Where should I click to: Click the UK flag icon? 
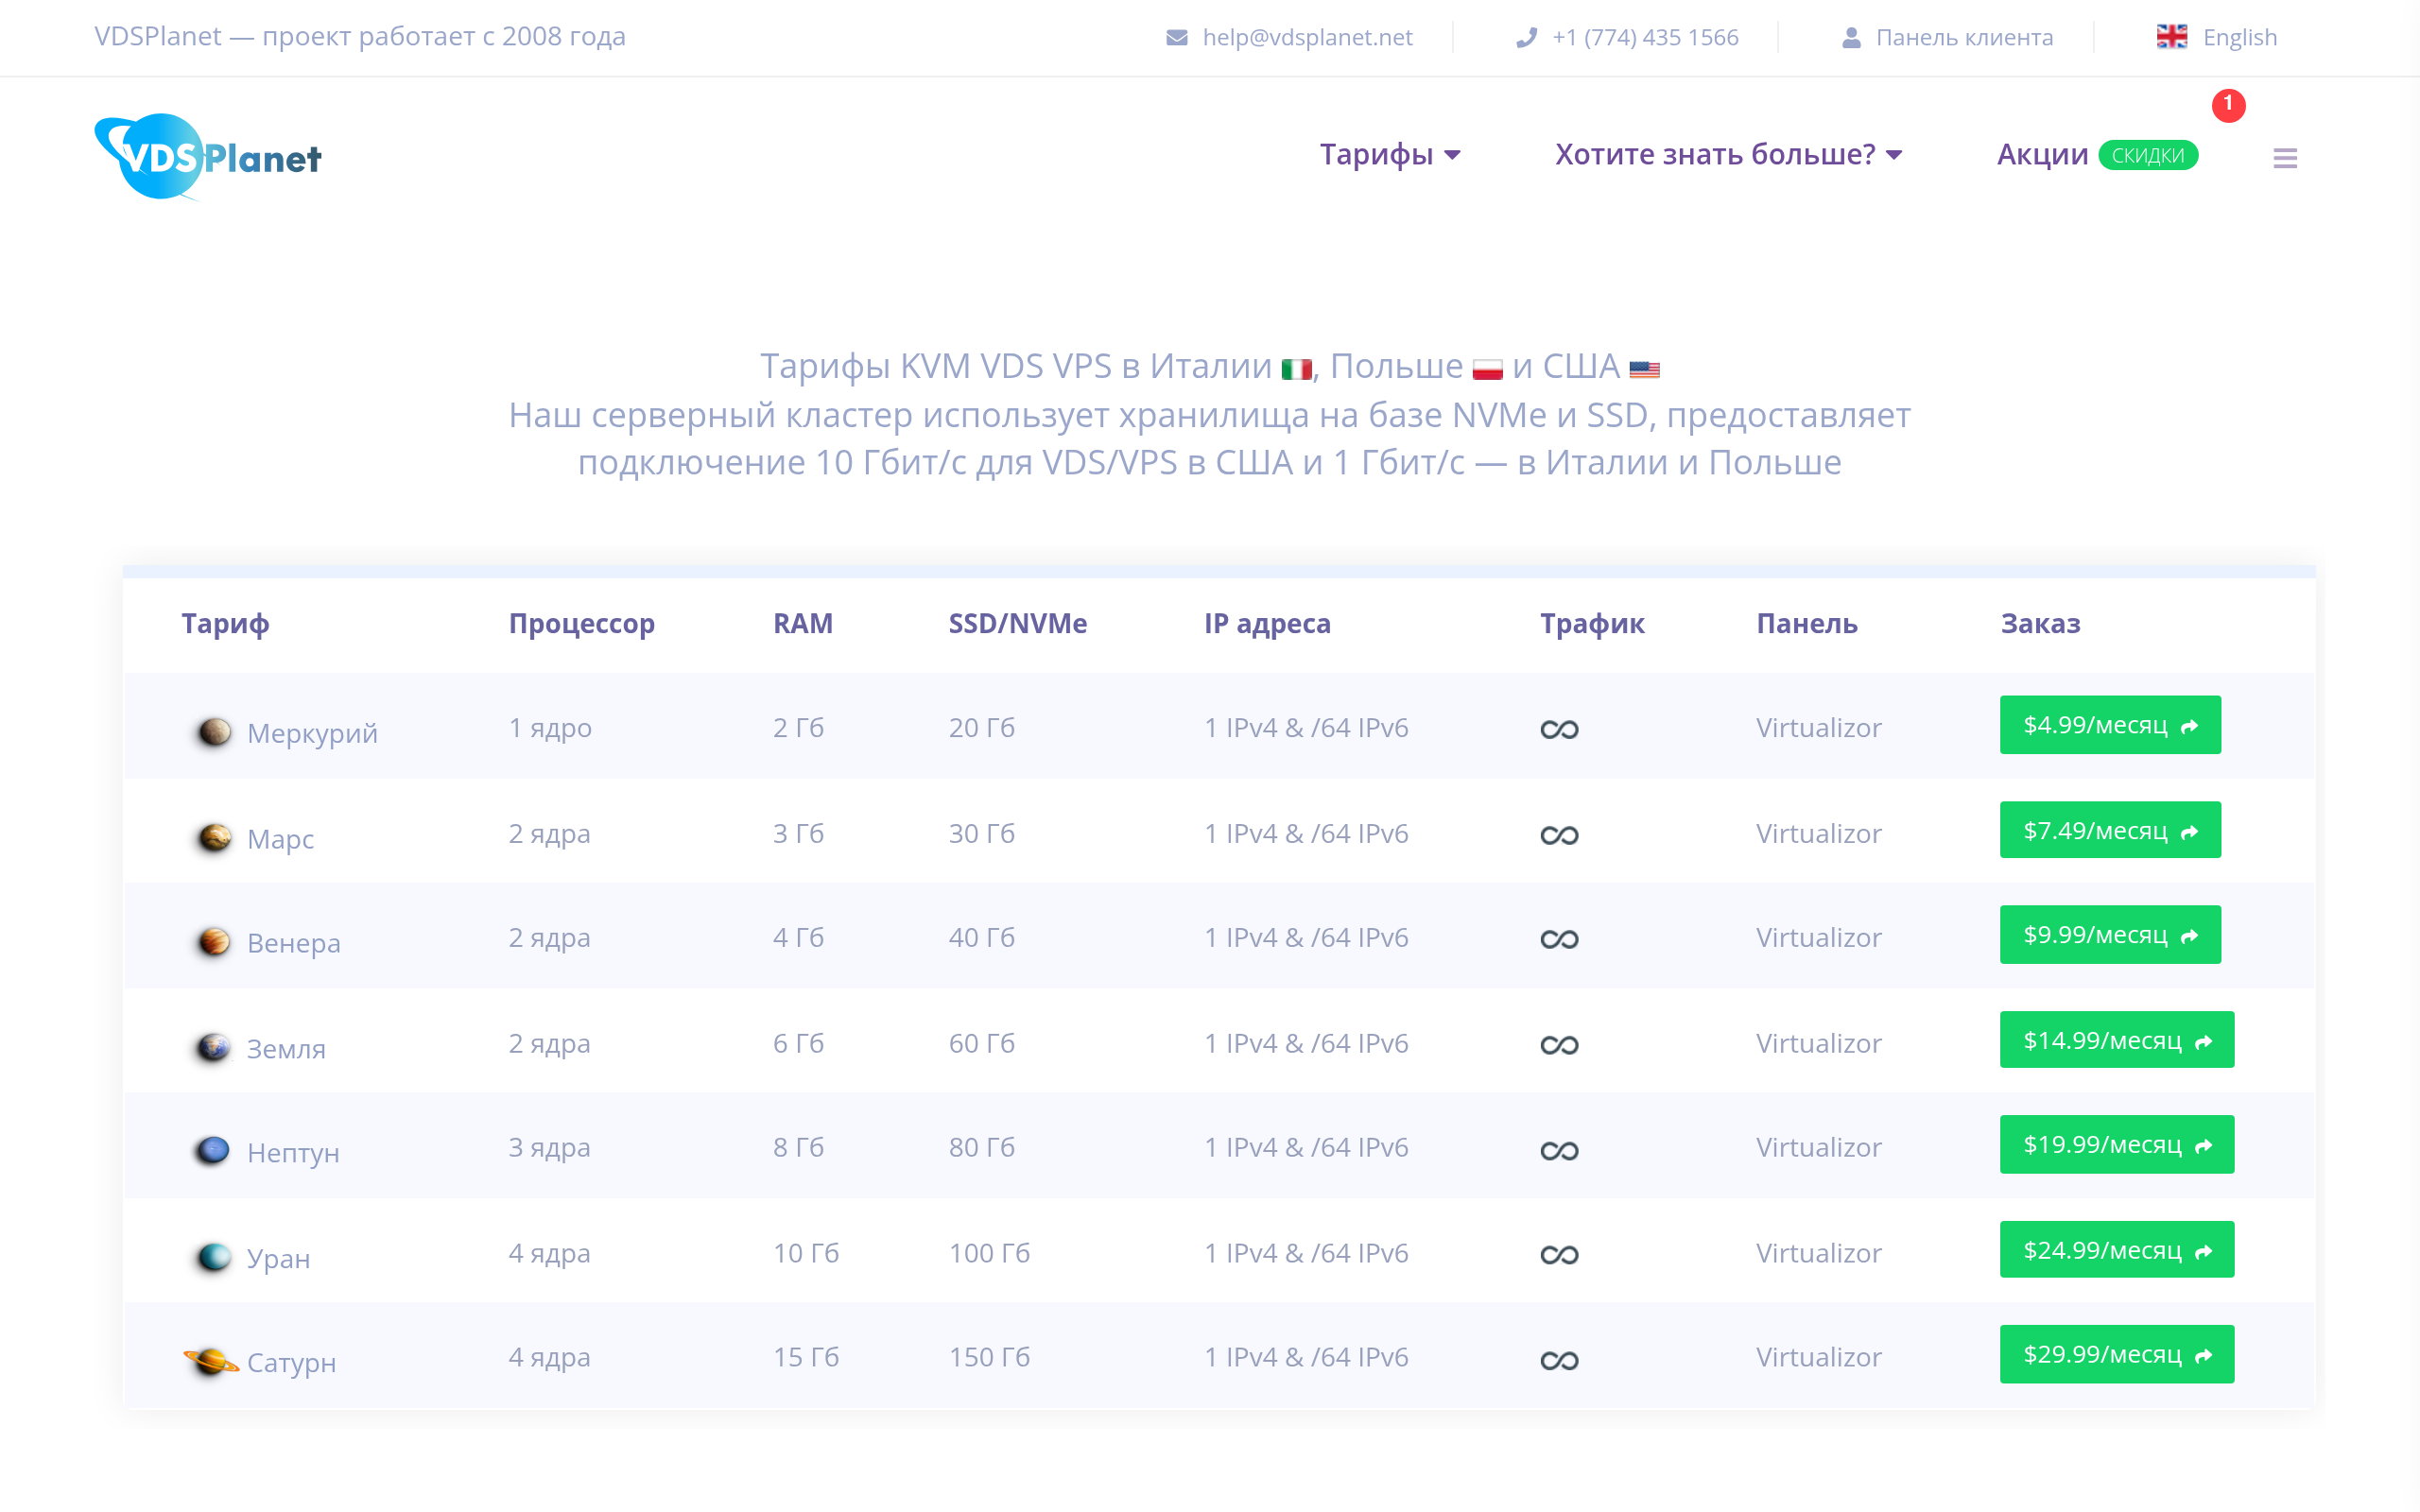pos(2171,37)
